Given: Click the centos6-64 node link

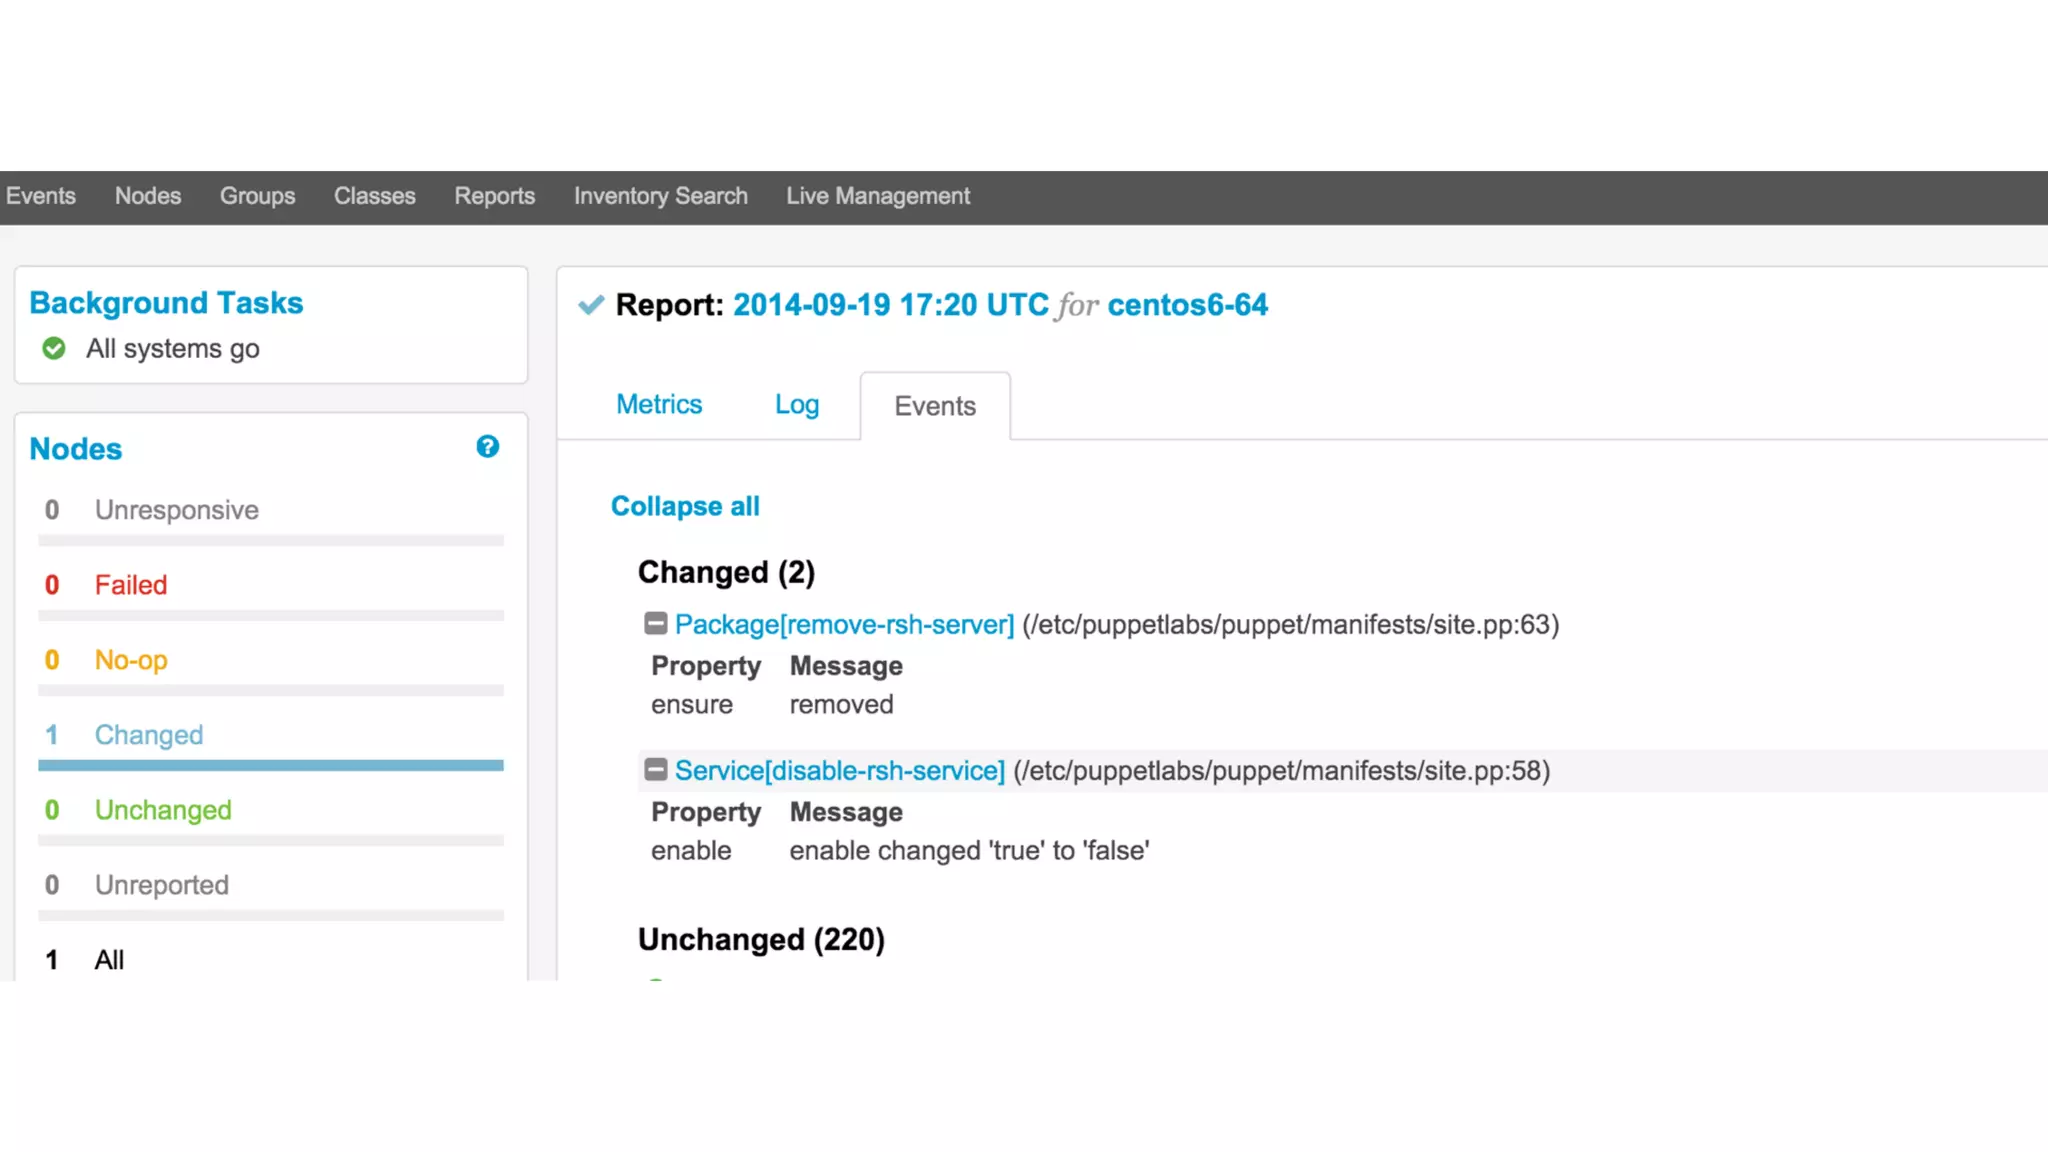Looking at the screenshot, I should (1187, 305).
